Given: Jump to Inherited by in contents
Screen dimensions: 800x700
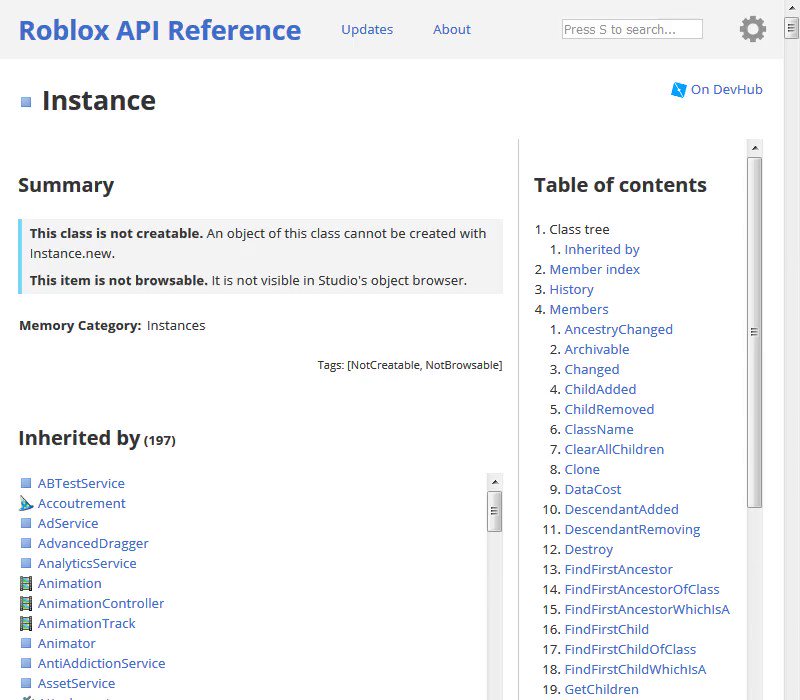Looking at the screenshot, I should [x=602, y=249].
